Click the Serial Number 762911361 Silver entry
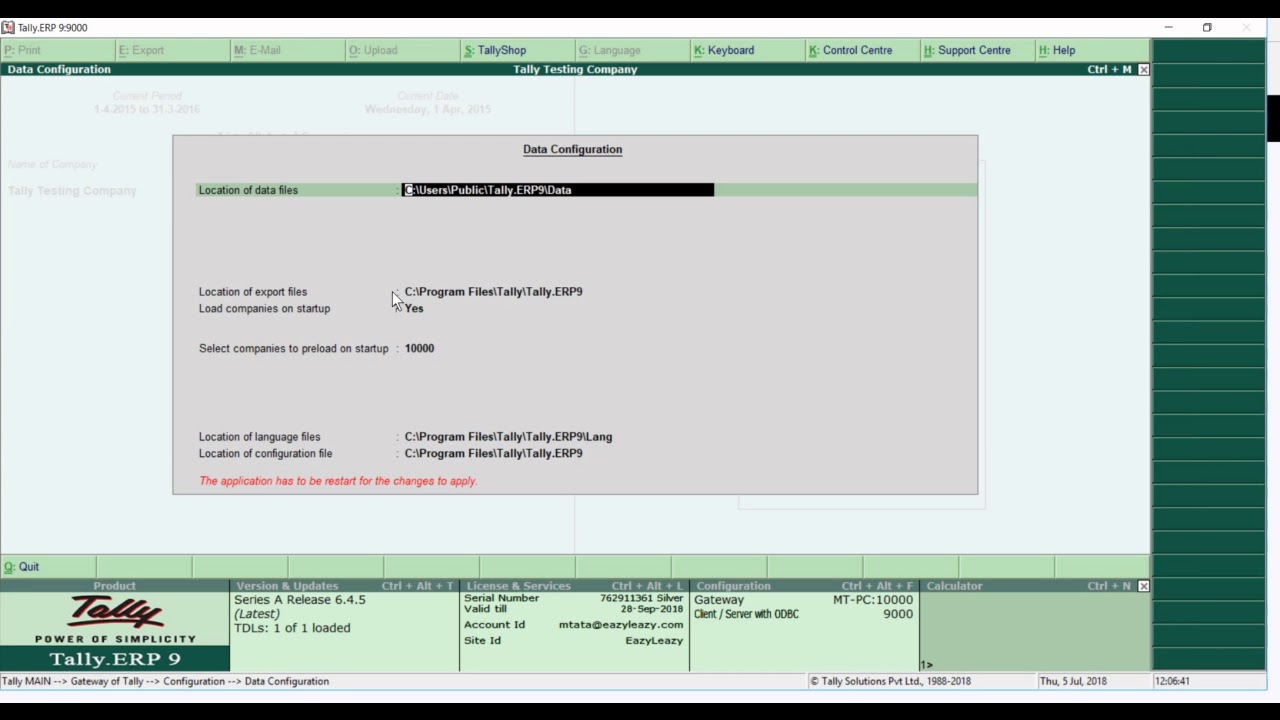Image resolution: width=1280 pixels, height=720 pixels. point(573,598)
